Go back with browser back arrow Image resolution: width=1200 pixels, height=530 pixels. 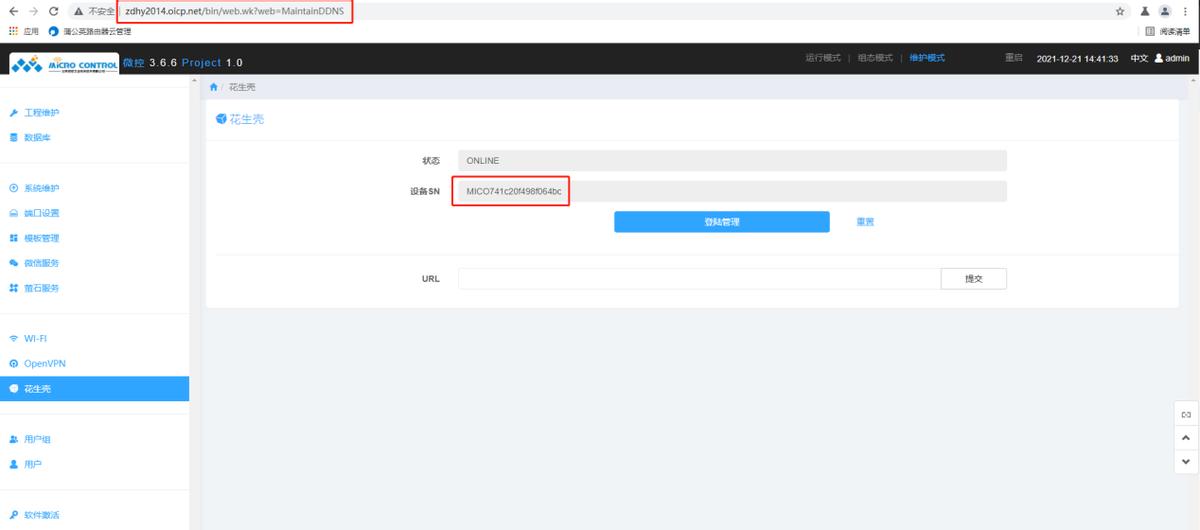[x=12, y=11]
